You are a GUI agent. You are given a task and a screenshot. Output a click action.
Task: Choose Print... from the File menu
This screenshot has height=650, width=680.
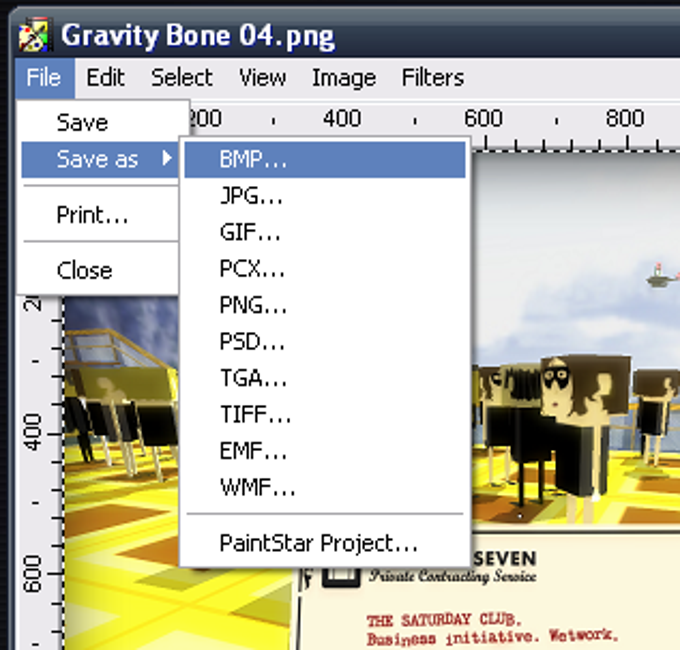[x=100, y=215]
